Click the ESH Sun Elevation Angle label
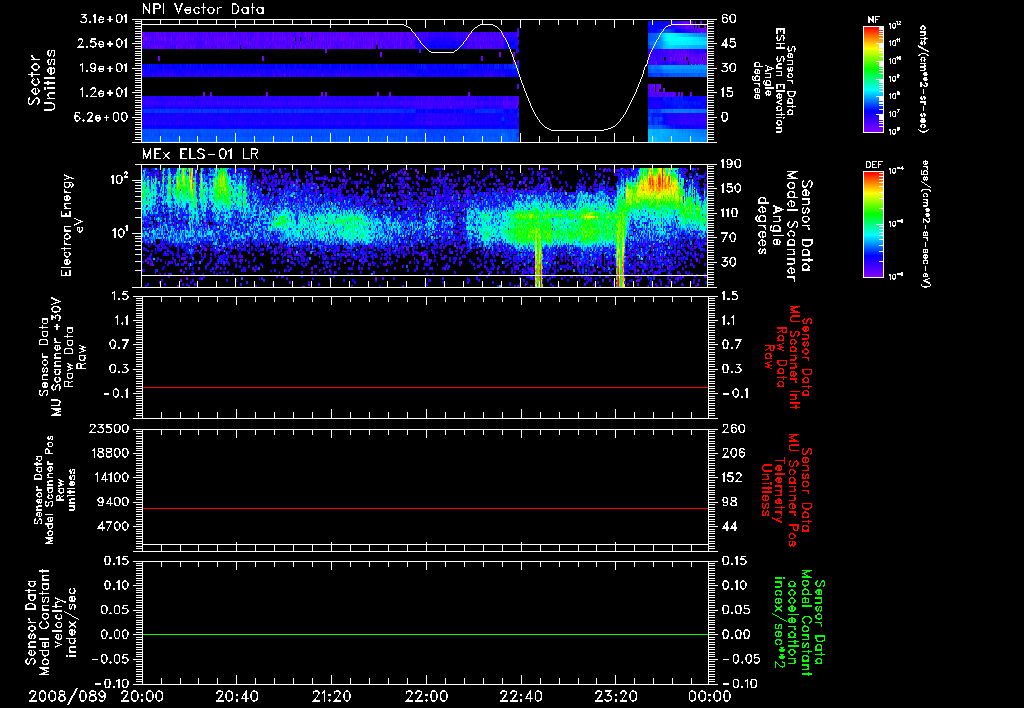The width and height of the screenshot is (1024, 708). [x=776, y=80]
